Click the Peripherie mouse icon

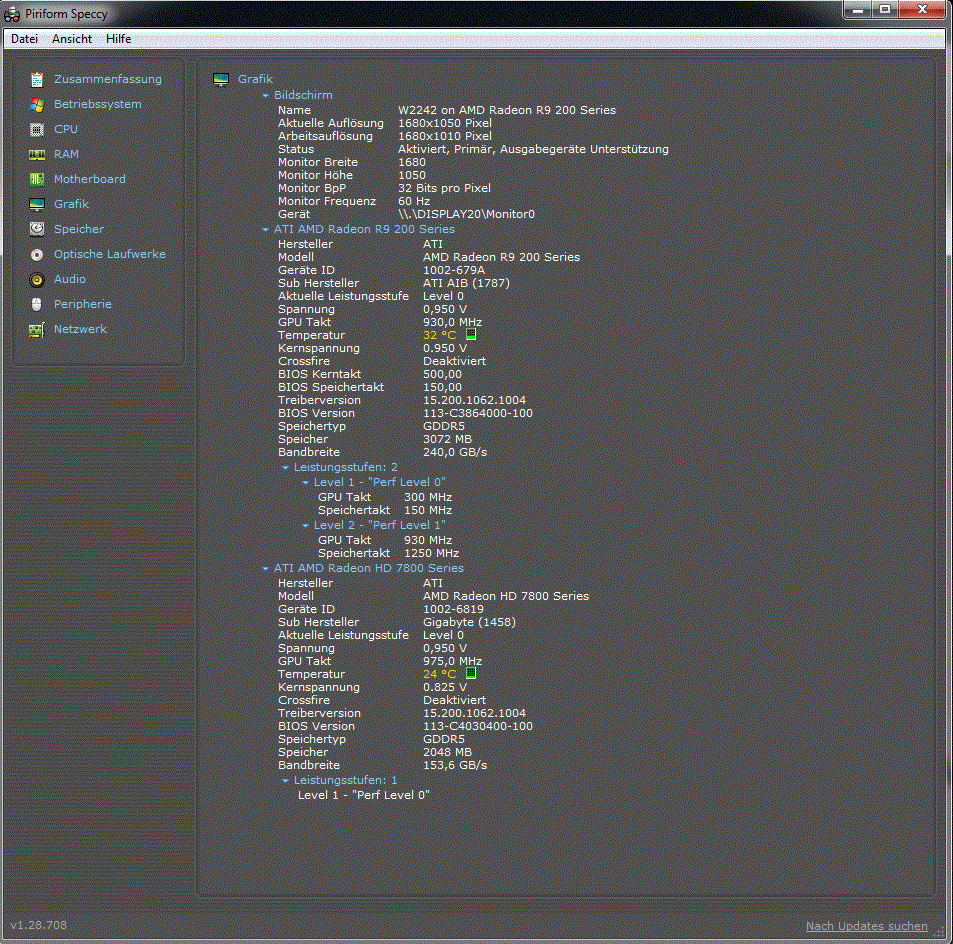(x=37, y=305)
